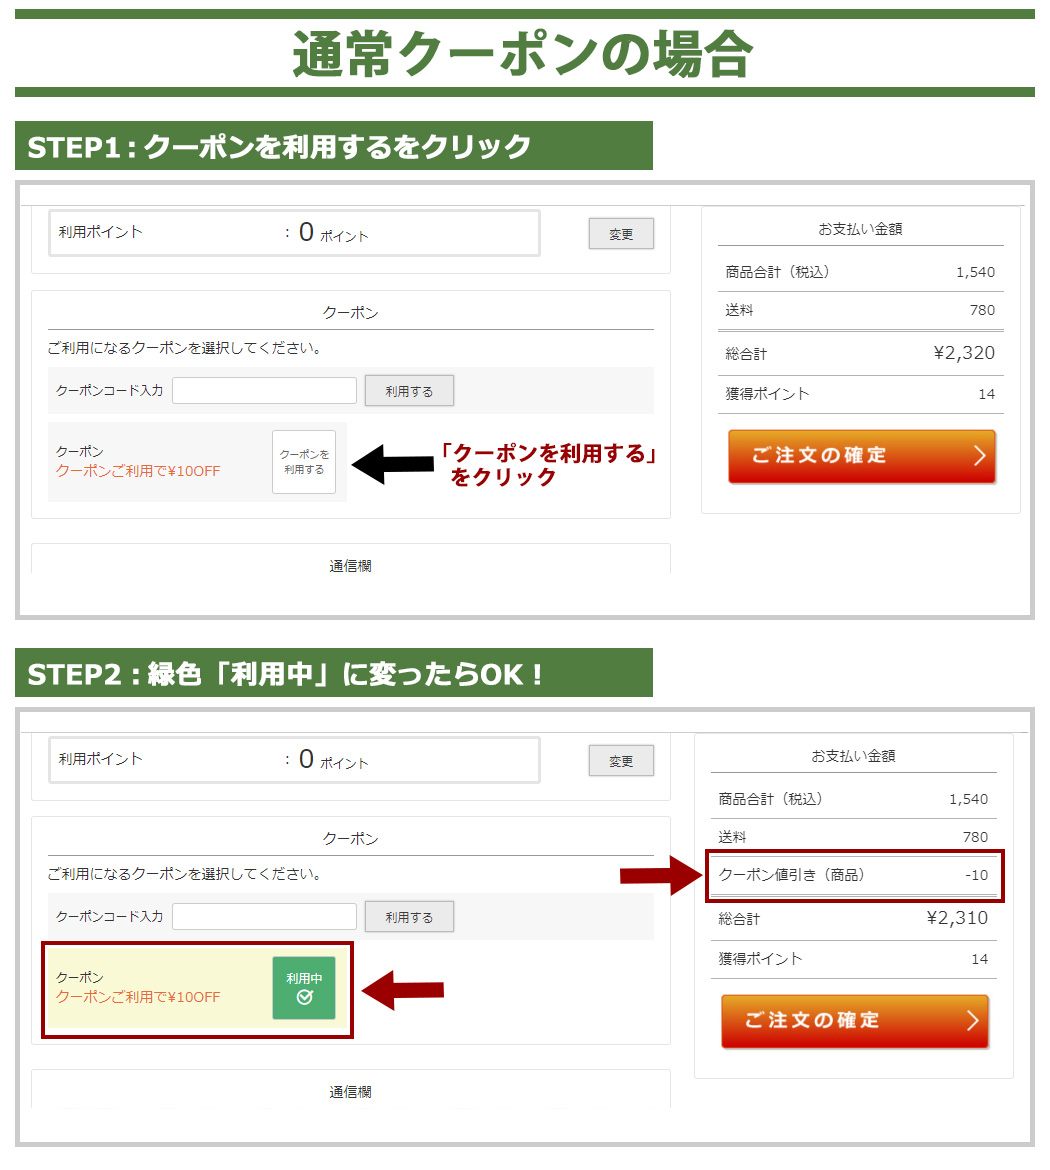Click the black arrow pointing to coupon button

(x=393, y=464)
